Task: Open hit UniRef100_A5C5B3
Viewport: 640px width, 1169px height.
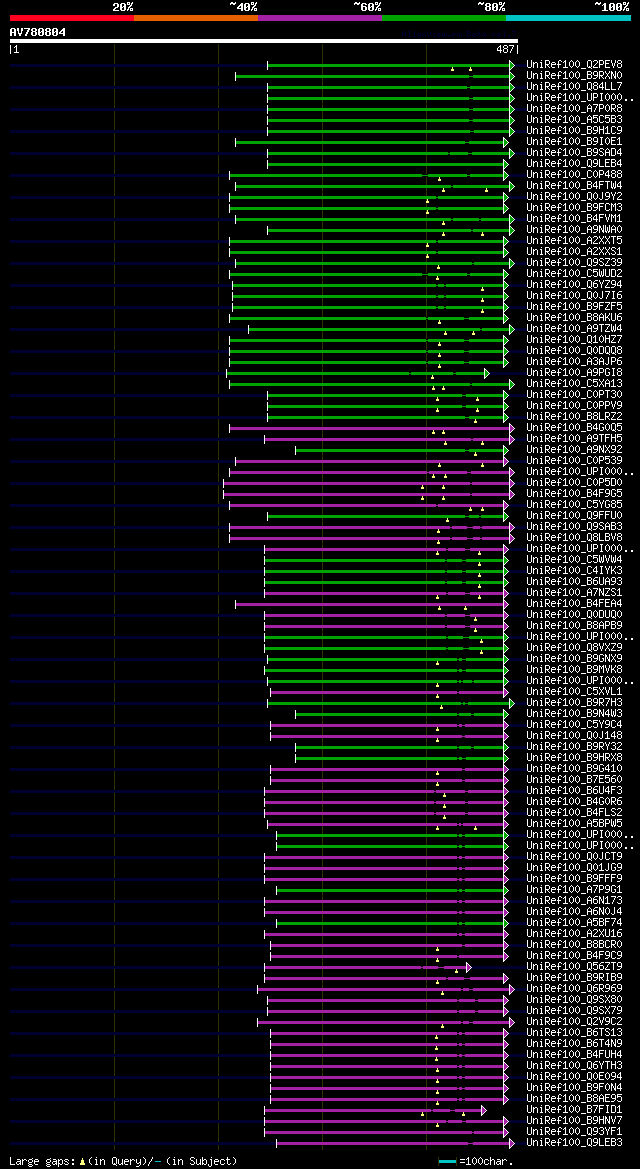Action: 574,119
